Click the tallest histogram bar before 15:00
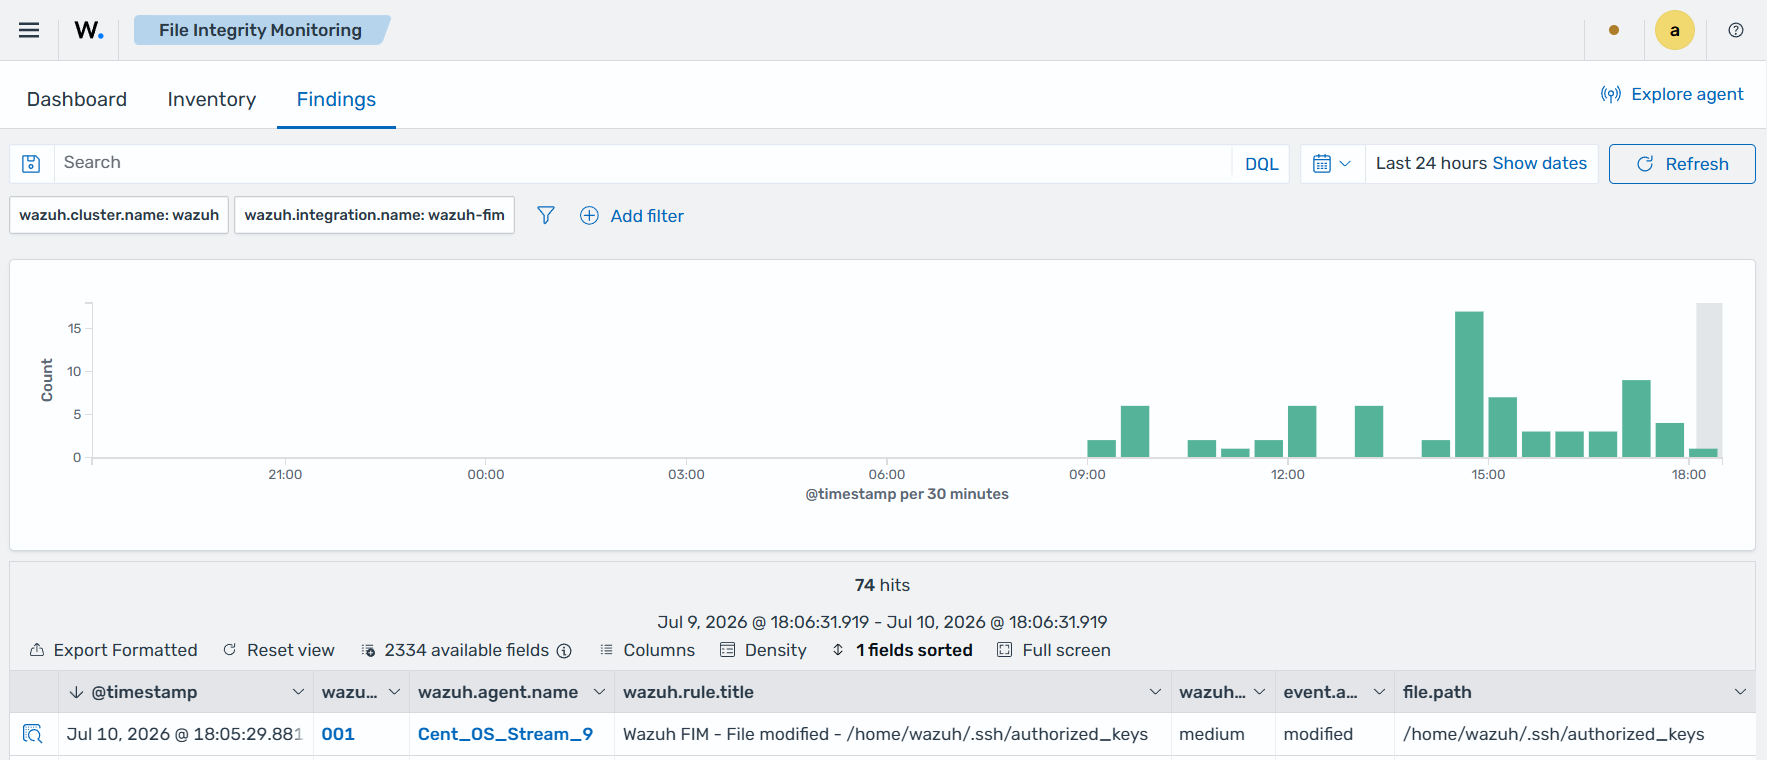 (1469, 384)
